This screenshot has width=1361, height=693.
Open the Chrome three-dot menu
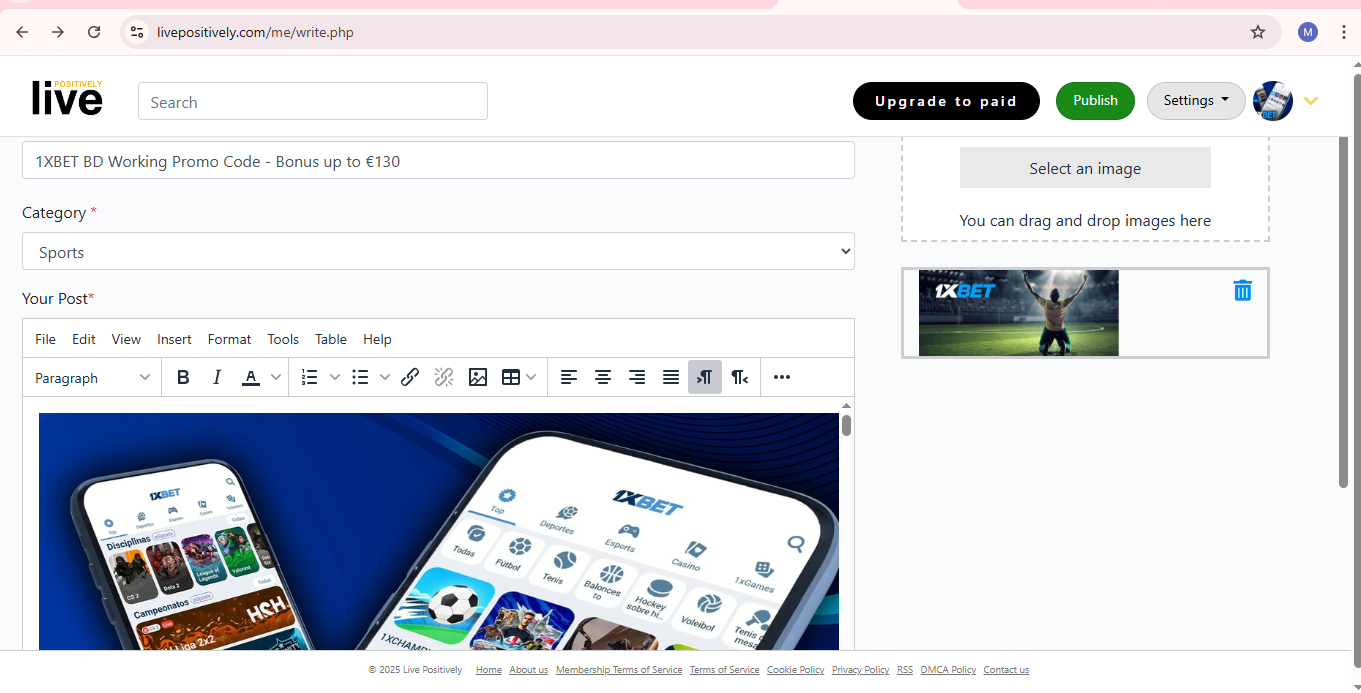(1343, 32)
